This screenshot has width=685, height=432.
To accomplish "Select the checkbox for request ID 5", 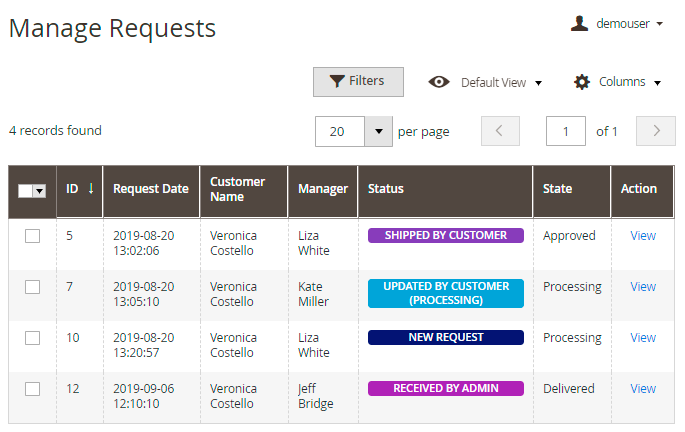I will pos(32,236).
